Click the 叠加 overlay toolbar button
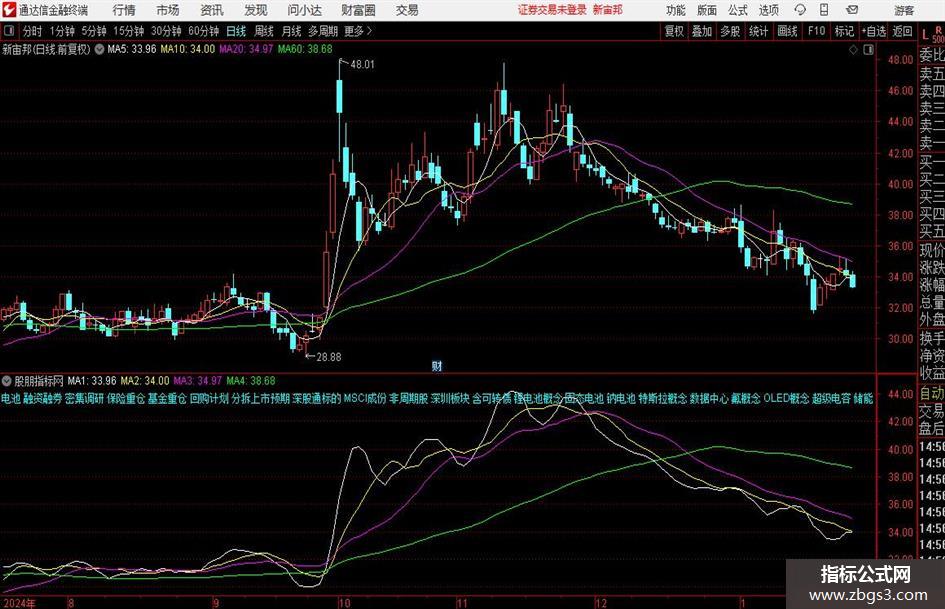945x609 pixels. click(702, 31)
